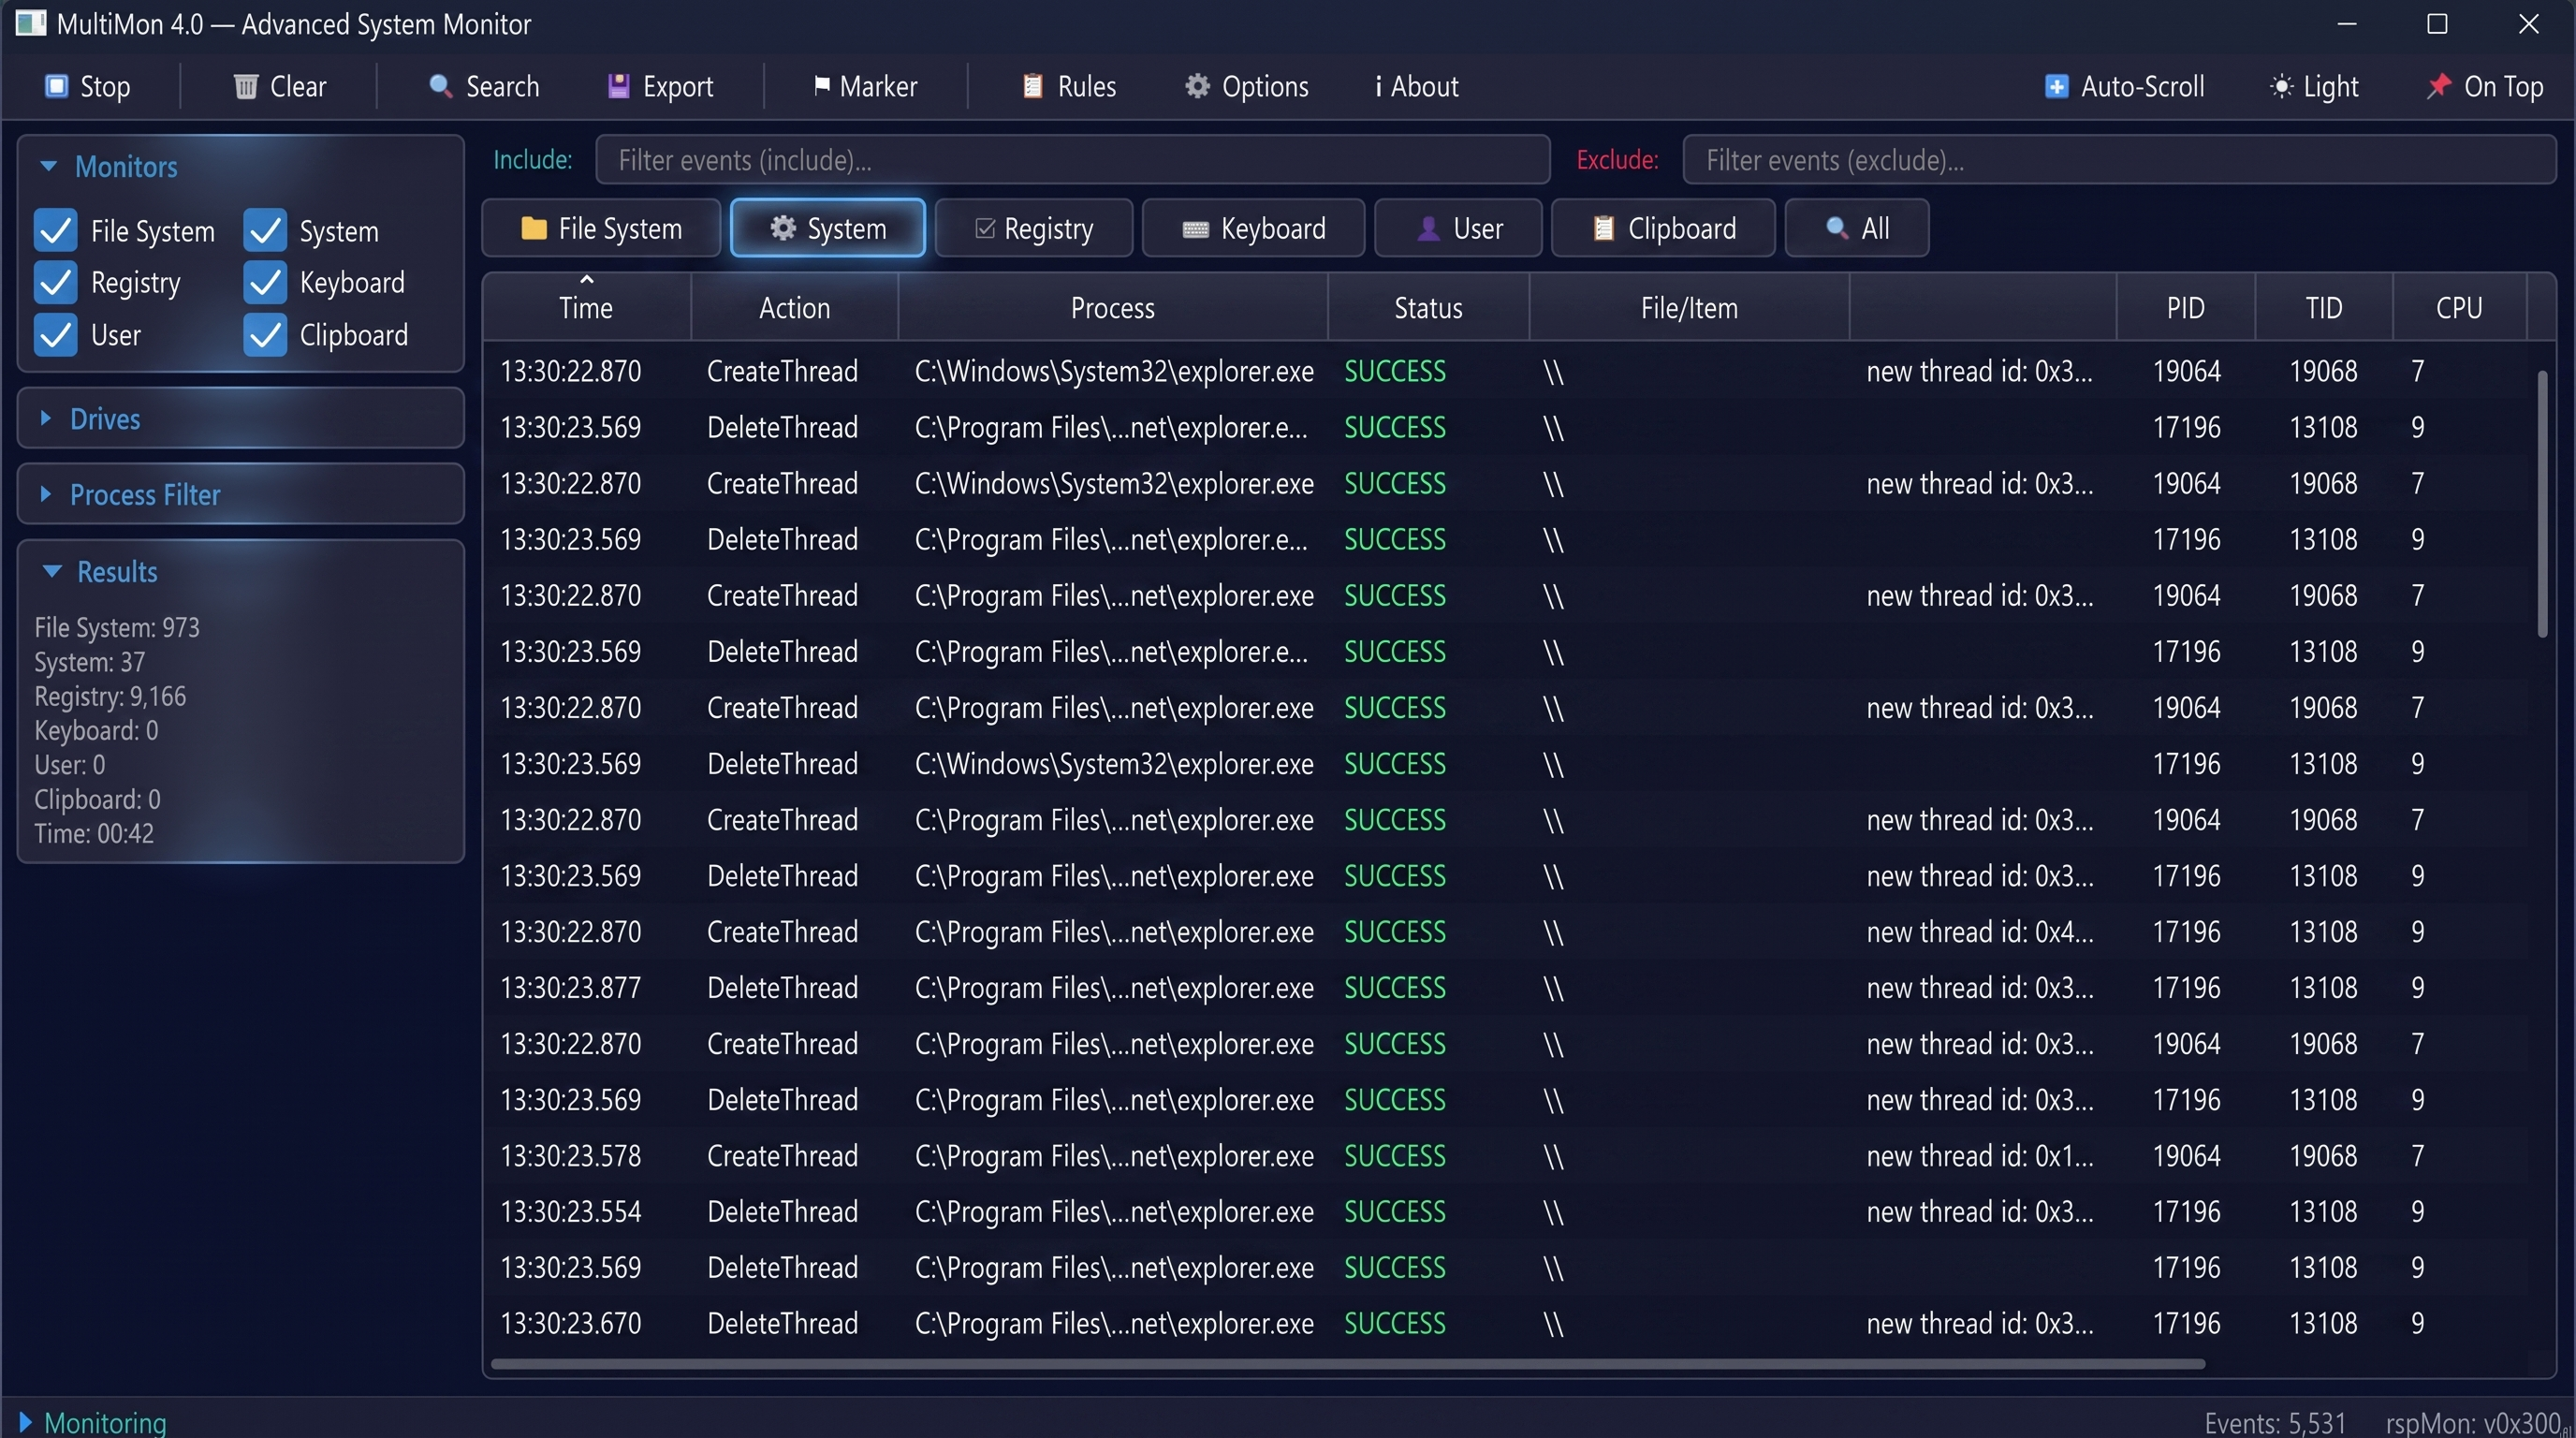Click the Export floppy disk icon
Viewport: 2576px width, 1438px height.
pyautogui.click(x=619, y=87)
